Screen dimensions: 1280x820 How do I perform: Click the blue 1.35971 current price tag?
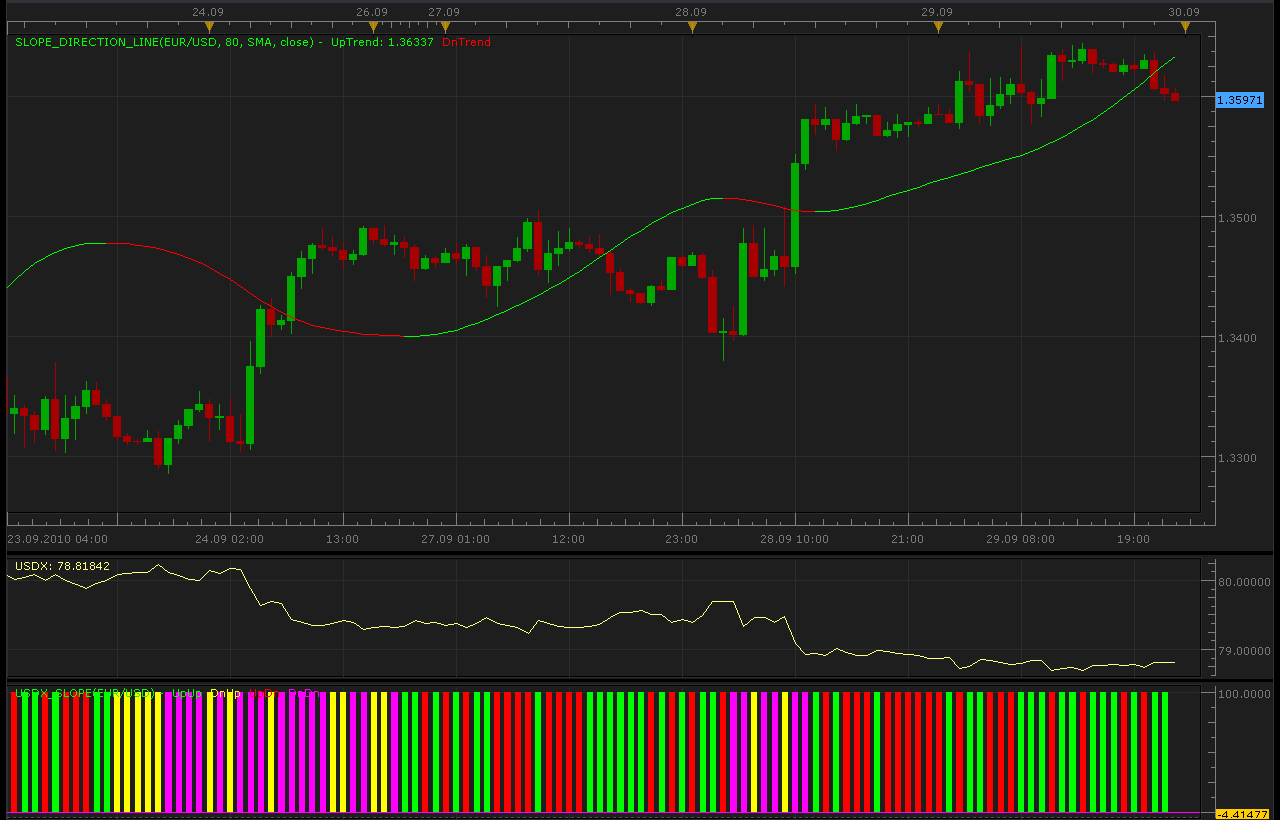pos(1240,100)
